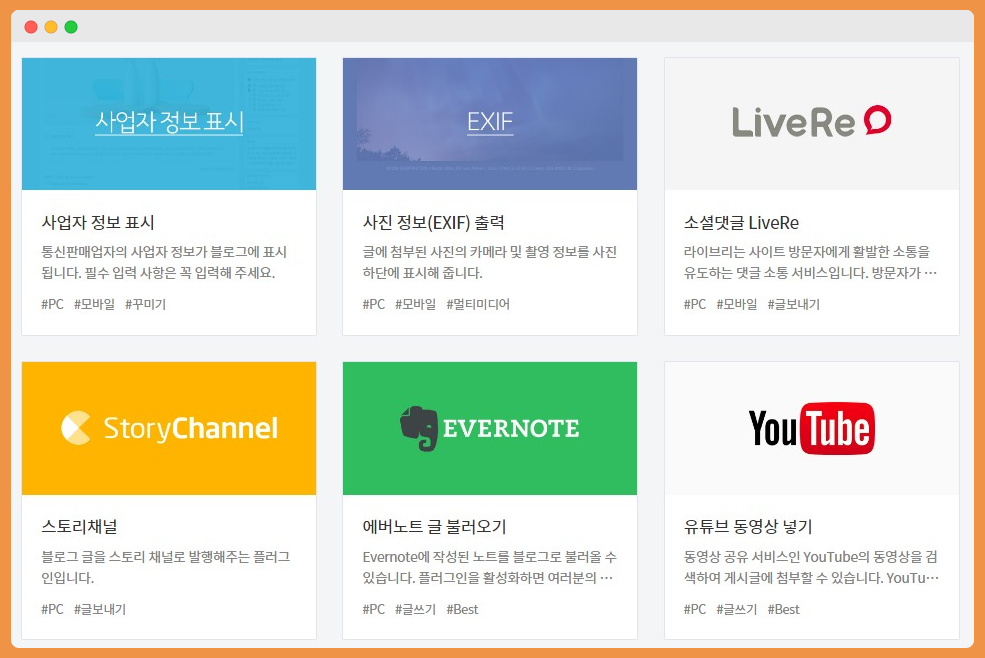
Task: Open the EXIF banner thumbnail
Action: coord(490,124)
